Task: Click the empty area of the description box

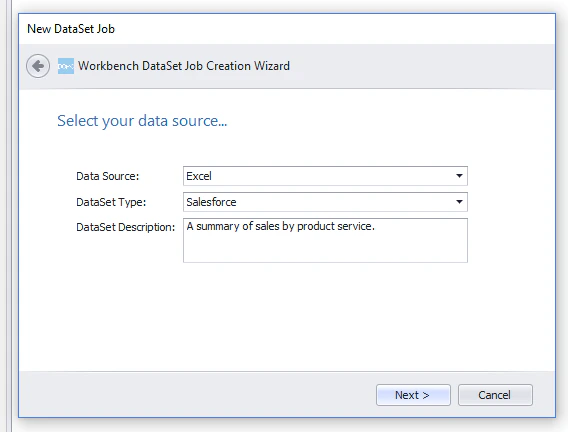Action: pyautogui.click(x=325, y=249)
